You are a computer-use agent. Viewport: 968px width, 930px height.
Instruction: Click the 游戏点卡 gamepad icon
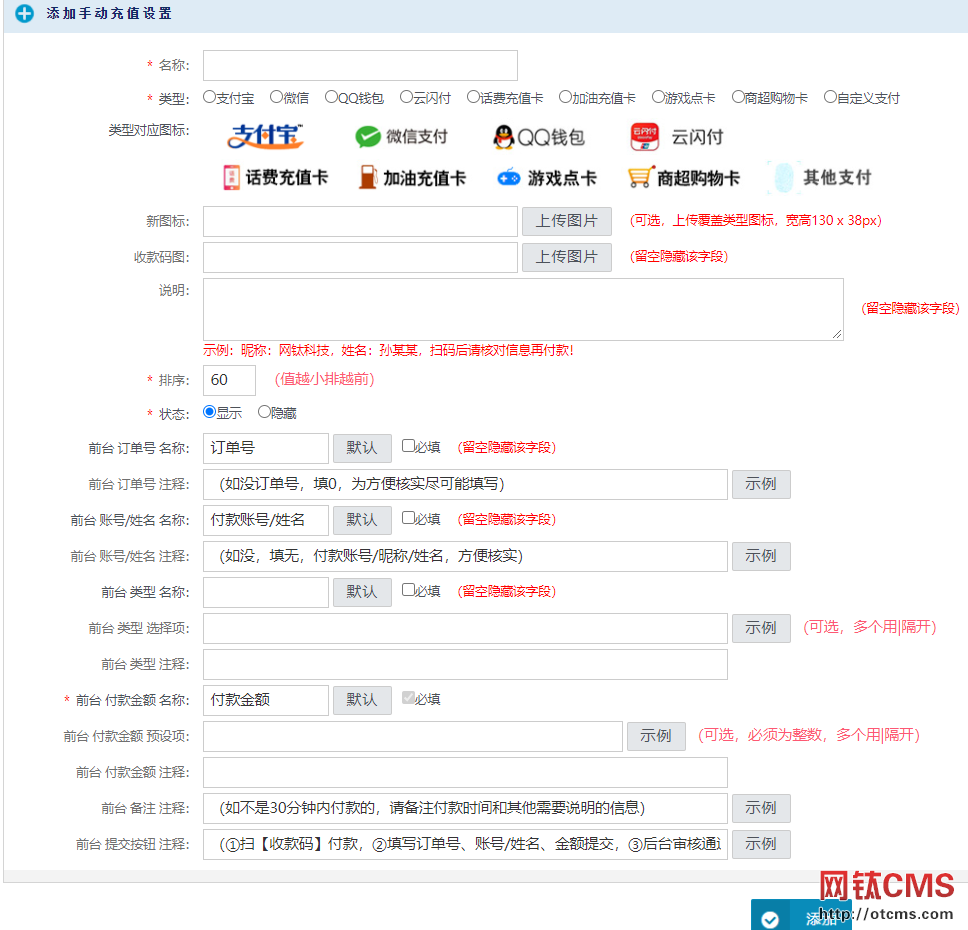(x=509, y=178)
